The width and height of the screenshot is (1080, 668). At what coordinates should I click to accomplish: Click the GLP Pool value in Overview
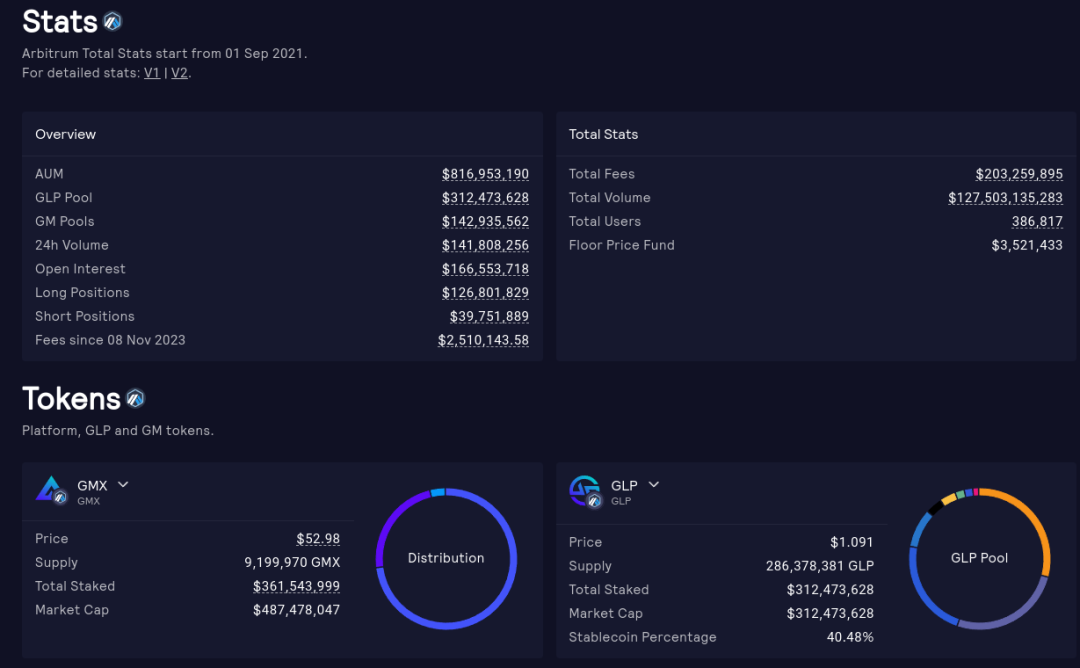(485, 198)
